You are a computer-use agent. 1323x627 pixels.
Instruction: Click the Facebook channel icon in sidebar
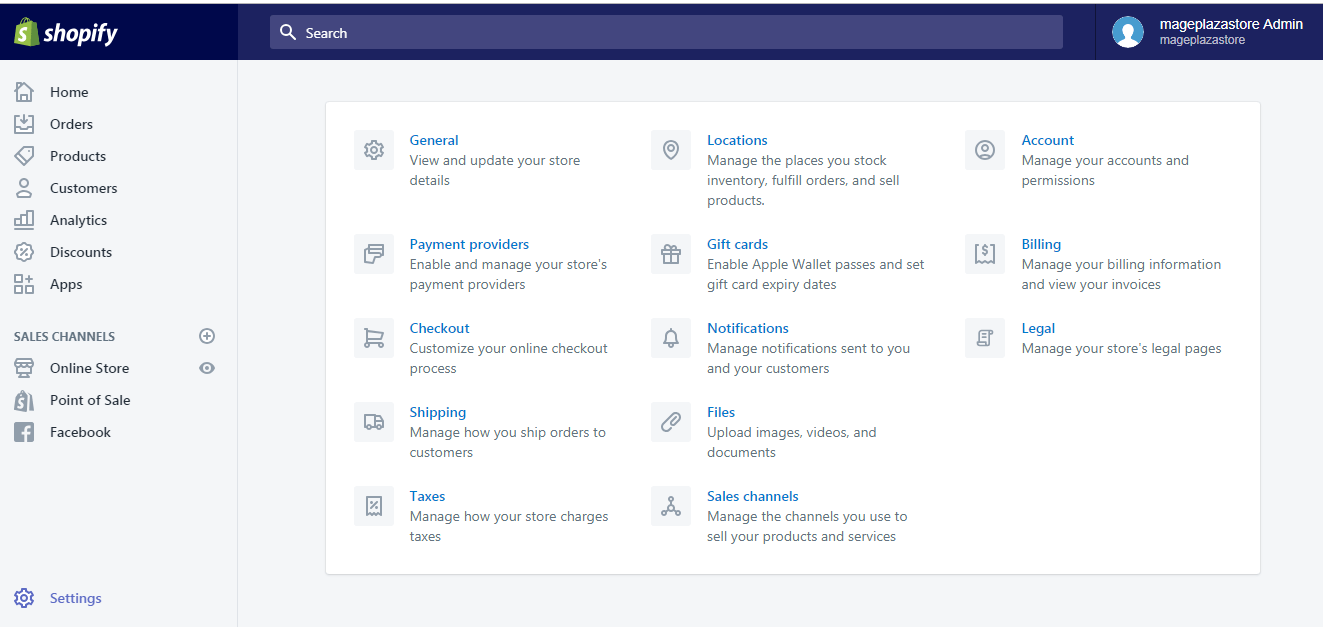click(x=23, y=431)
